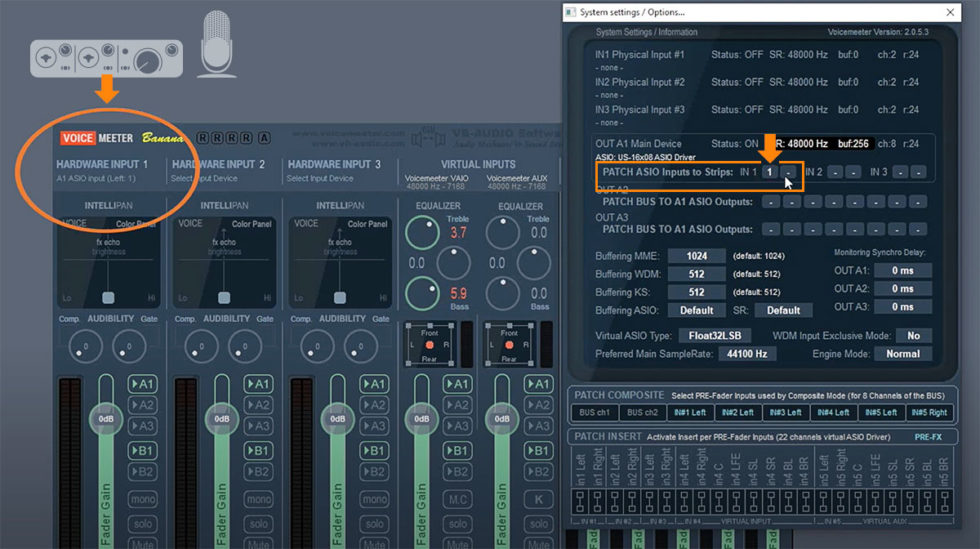980x549 pixels.
Task: Enable mono on Hardware Input 2 strip
Action: [x=258, y=499]
